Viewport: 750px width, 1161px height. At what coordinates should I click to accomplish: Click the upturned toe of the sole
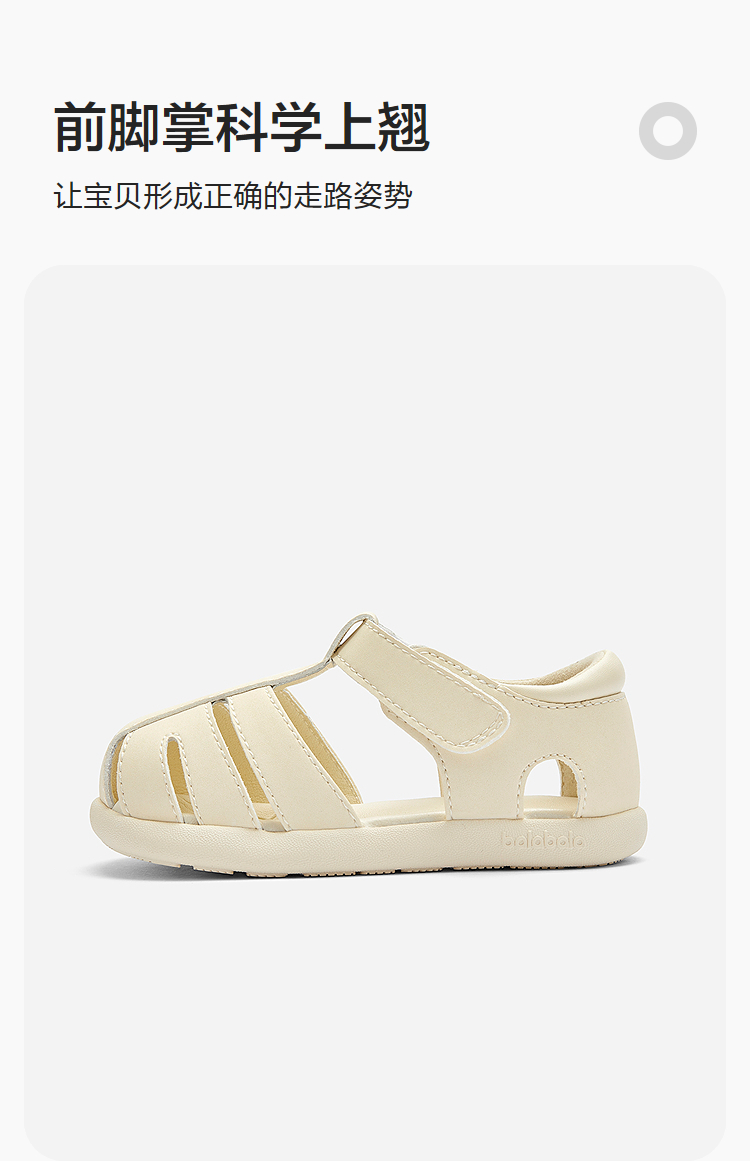click(113, 823)
